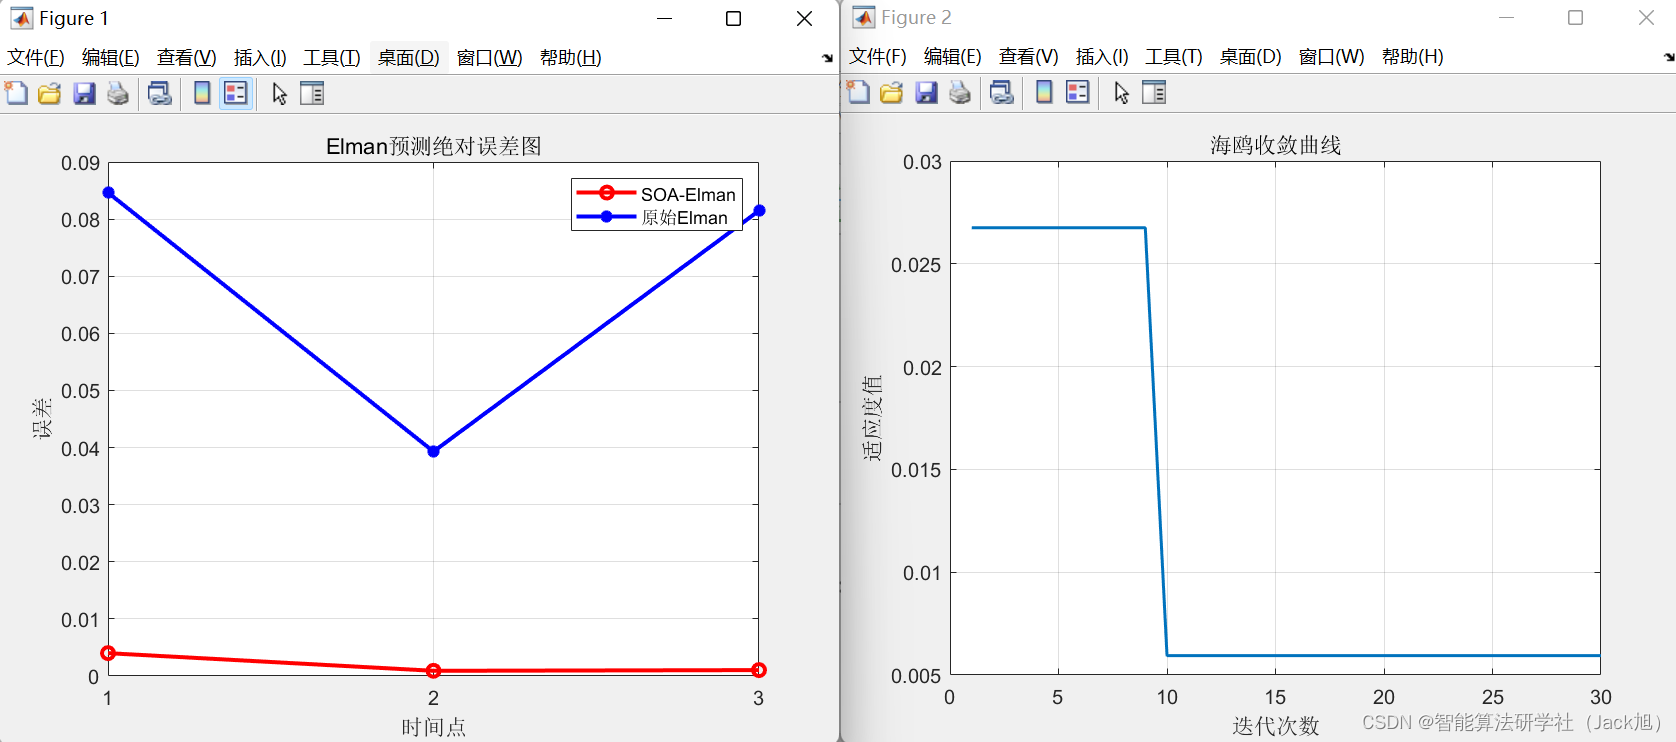Maximize the Figure 1 window
This screenshot has width=1676, height=742.
click(733, 18)
